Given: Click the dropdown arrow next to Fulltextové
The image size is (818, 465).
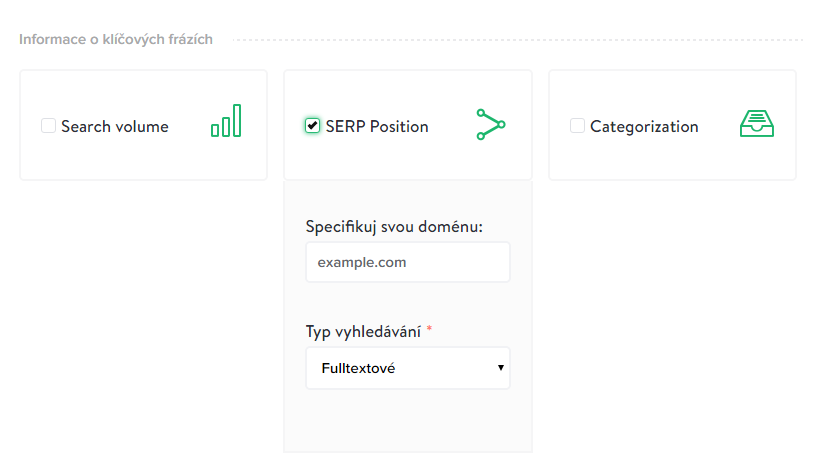Looking at the screenshot, I should (x=501, y=368).
